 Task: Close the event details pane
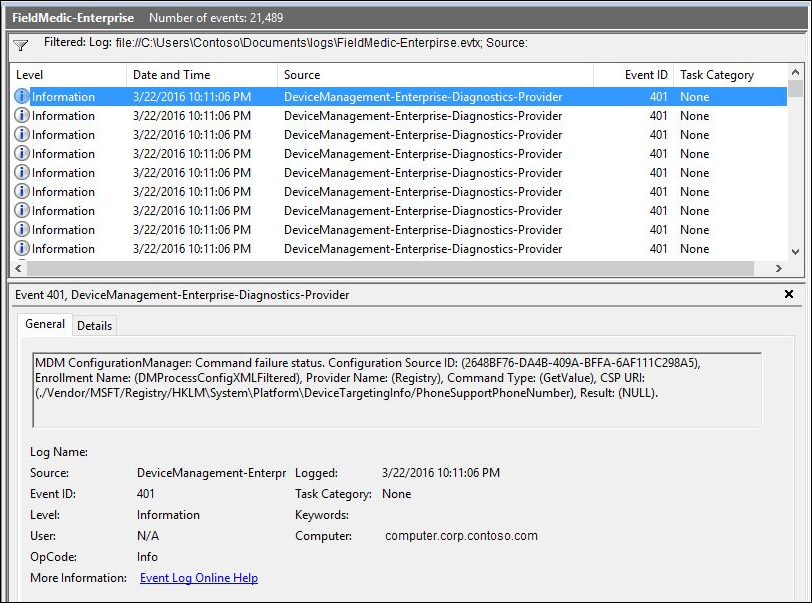tap(789, 295)
